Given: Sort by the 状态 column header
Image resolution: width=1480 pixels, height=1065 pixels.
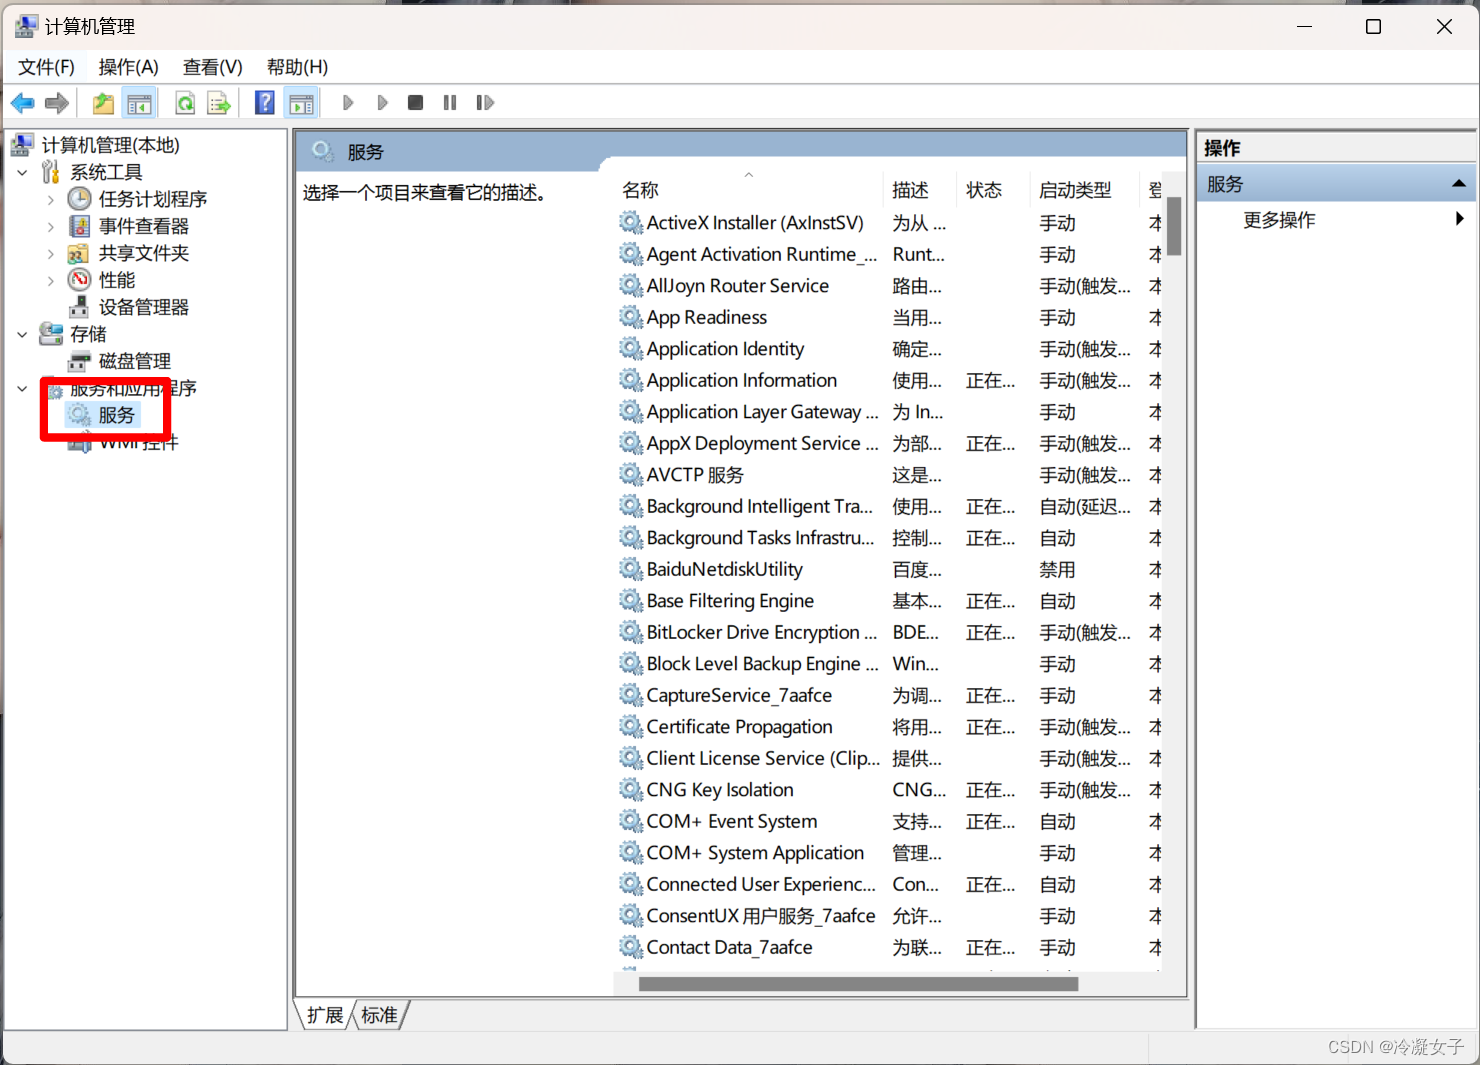Looking at the screenshot, I should point(993,190).
